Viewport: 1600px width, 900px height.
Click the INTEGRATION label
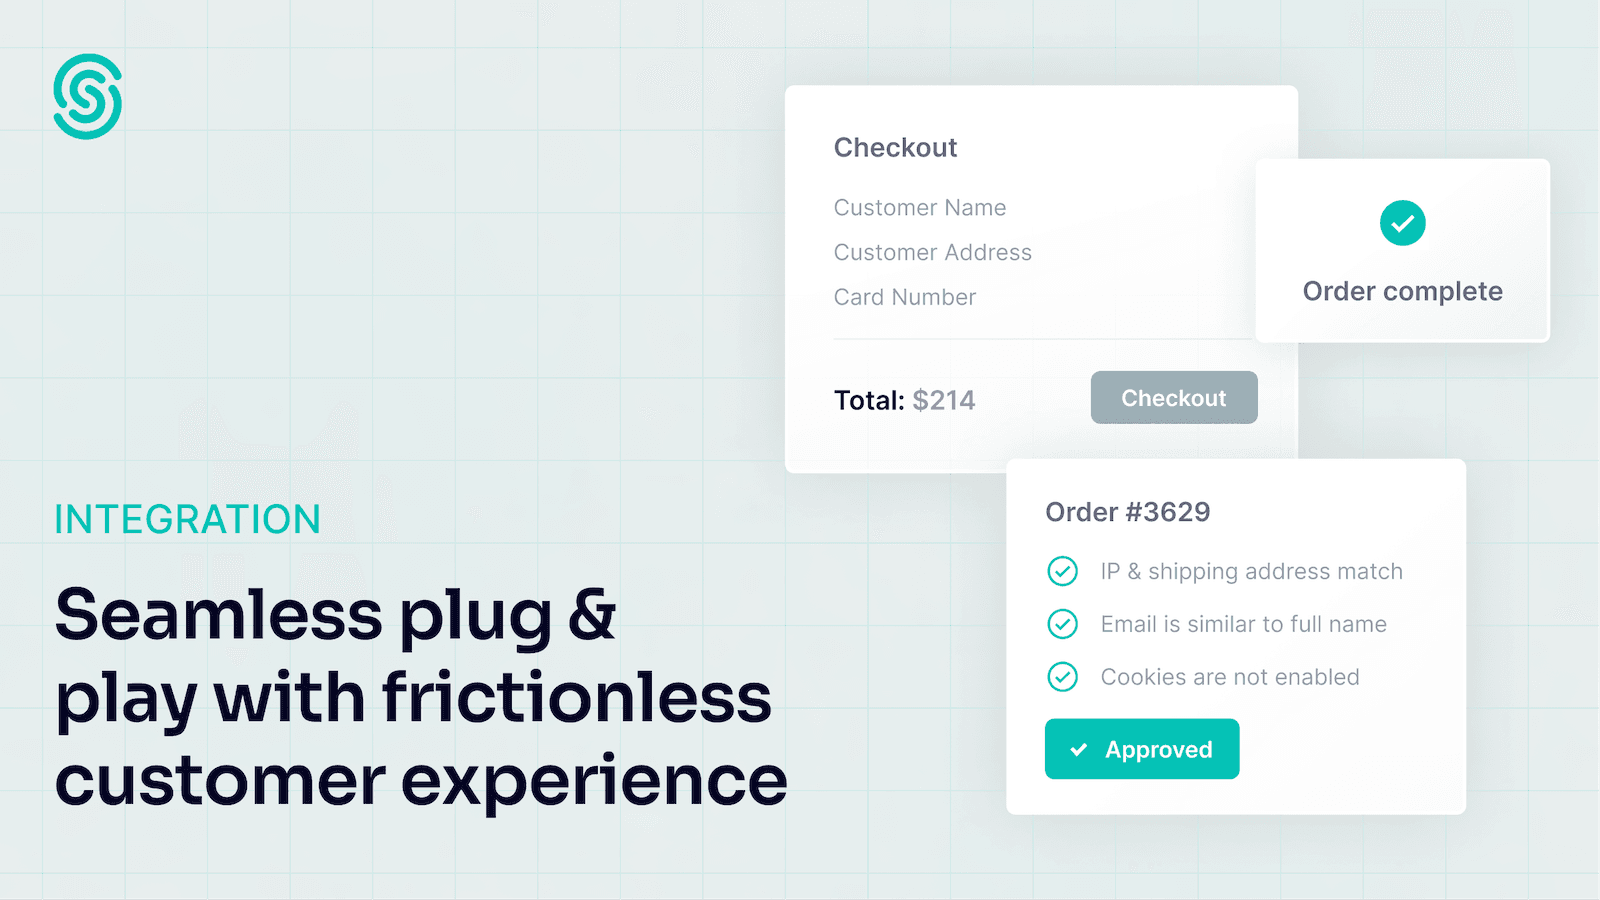click(x=187, y=520)
